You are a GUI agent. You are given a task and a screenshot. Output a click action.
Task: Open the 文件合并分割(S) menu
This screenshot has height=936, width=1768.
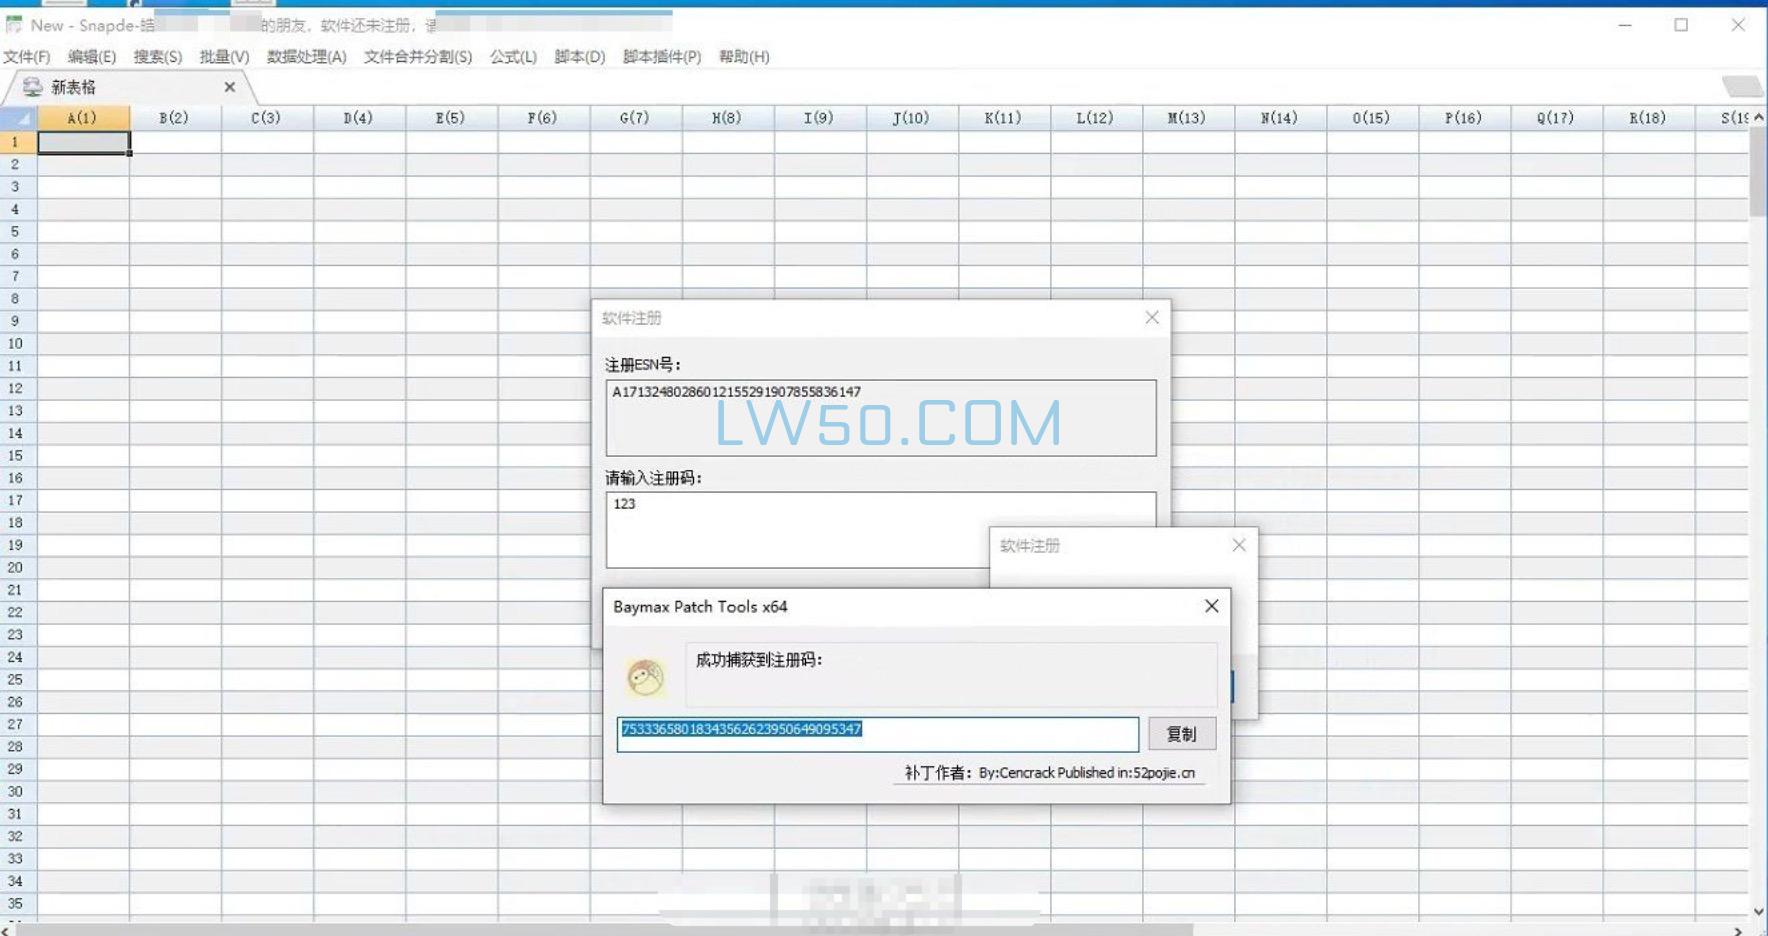click(x=418, y=57)
